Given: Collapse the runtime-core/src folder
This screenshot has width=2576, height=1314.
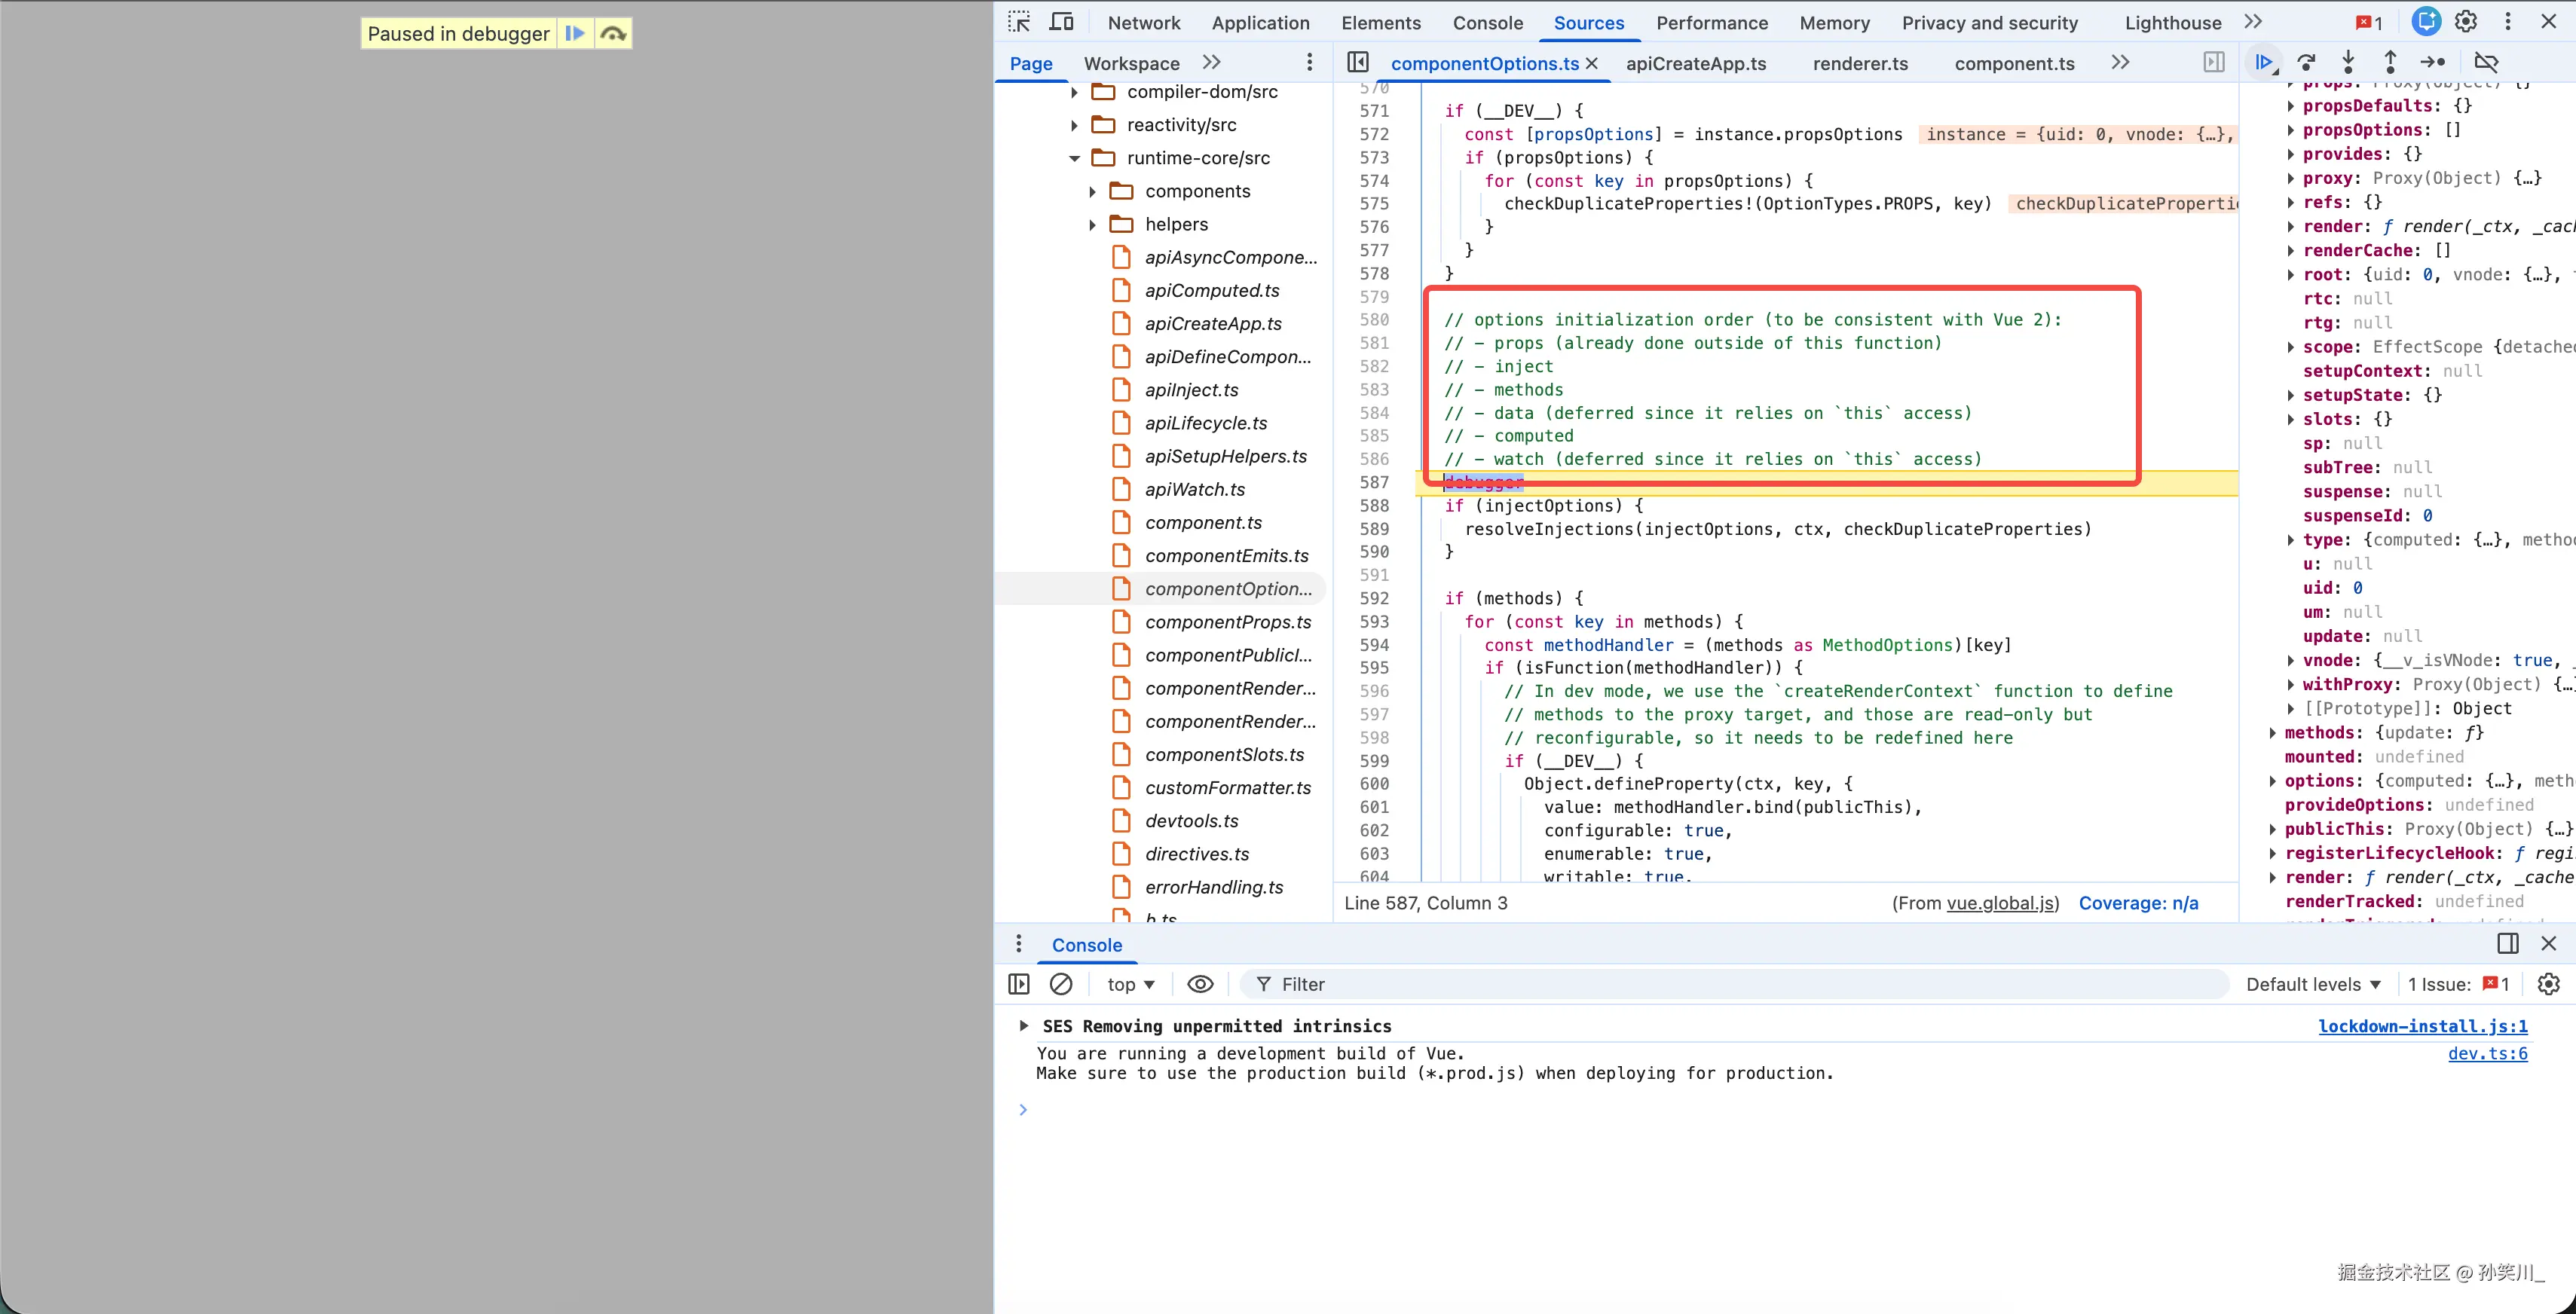Looking at the screenshot, I should click(1074, 158).
